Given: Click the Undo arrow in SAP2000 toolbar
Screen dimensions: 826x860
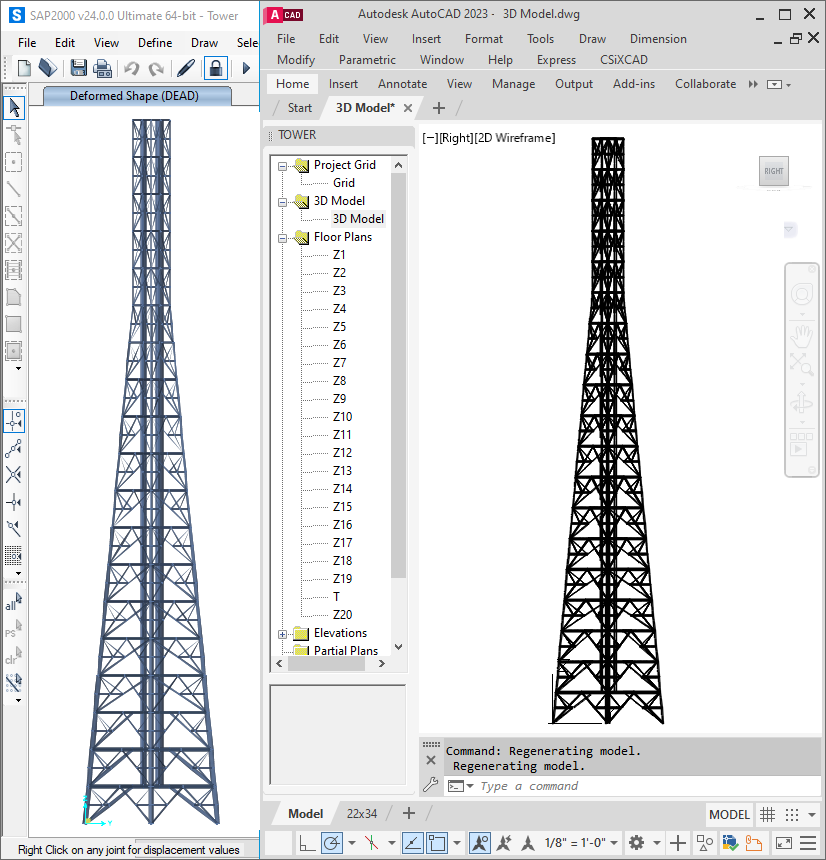Looking at the screenshot, I should pyautogui.click(x=132, y=68).
